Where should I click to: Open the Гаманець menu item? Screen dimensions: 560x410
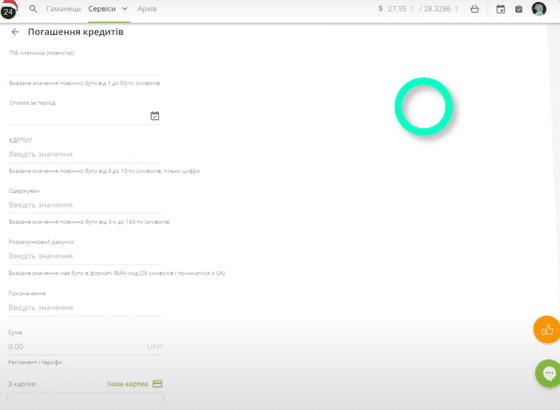[x=63, y=9]
